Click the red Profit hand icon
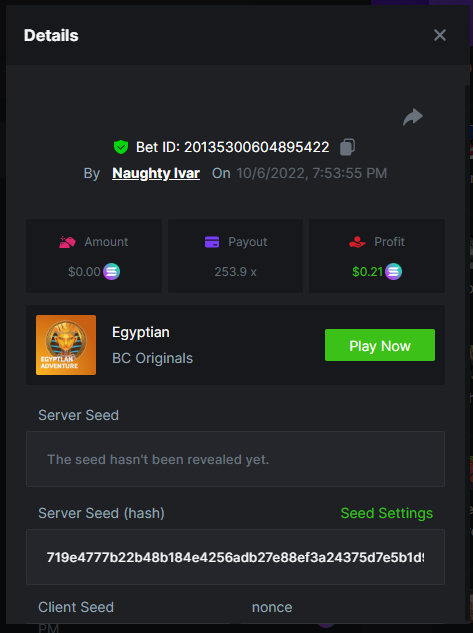This screenshot has width=473, height=633. [x=357, y=242]
